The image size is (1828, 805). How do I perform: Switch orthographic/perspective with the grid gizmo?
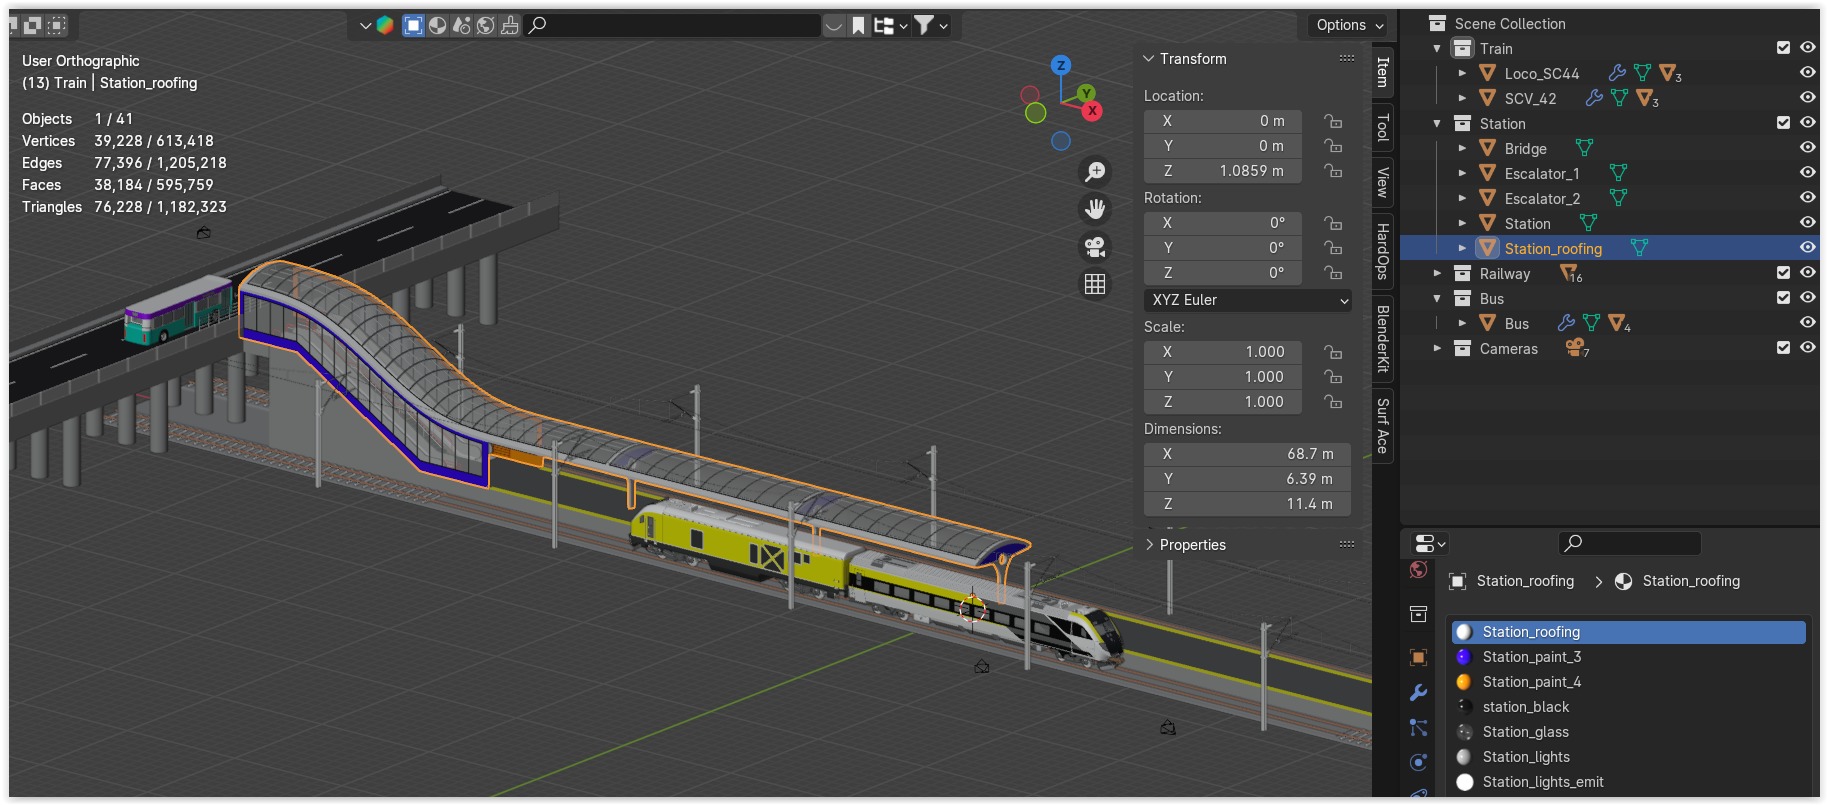point(1096,285)
